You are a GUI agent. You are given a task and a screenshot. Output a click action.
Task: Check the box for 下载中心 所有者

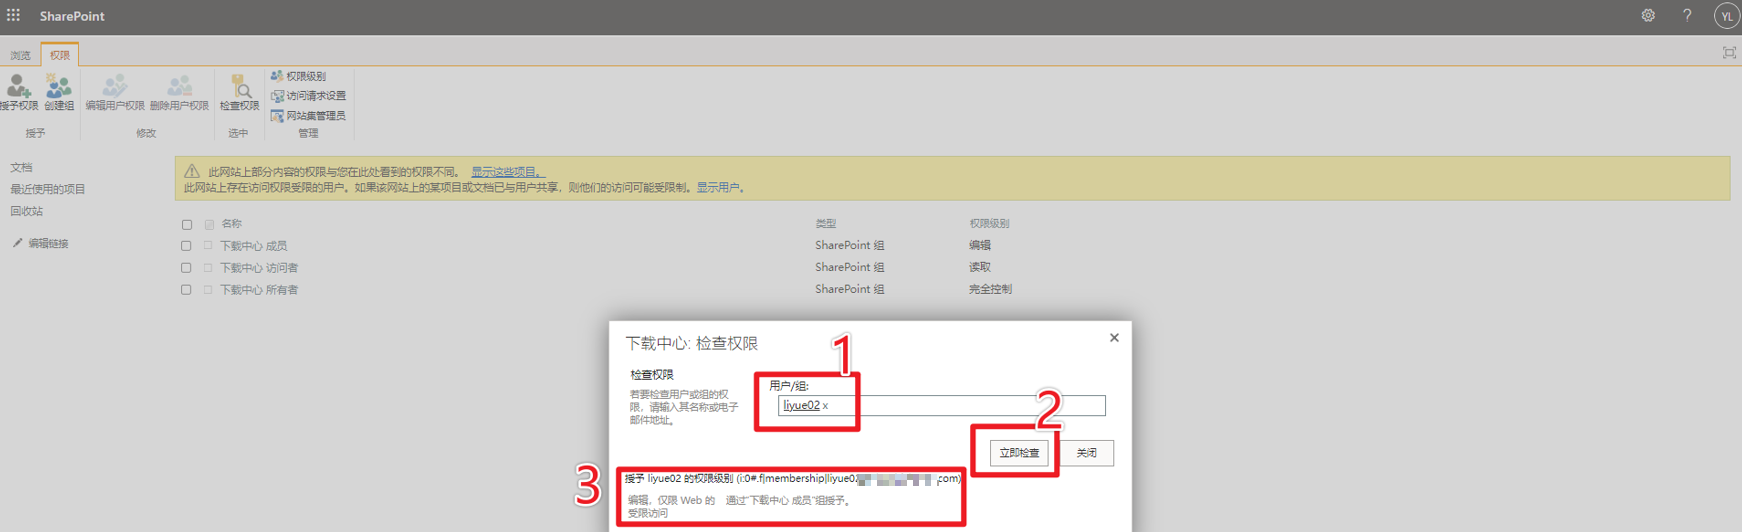tap(186, 290)
